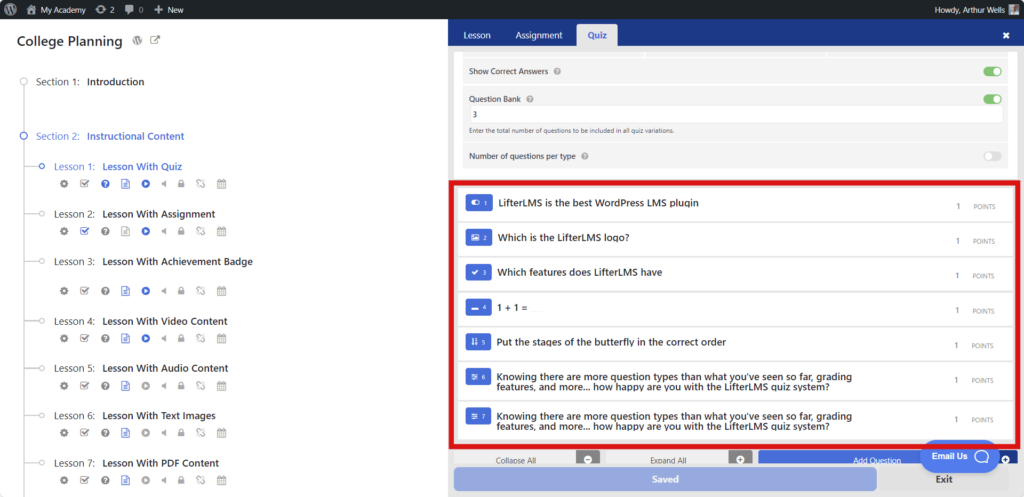
Task: Open Howdy, Arthur Wells account menu
Action: tap(977, 10)
